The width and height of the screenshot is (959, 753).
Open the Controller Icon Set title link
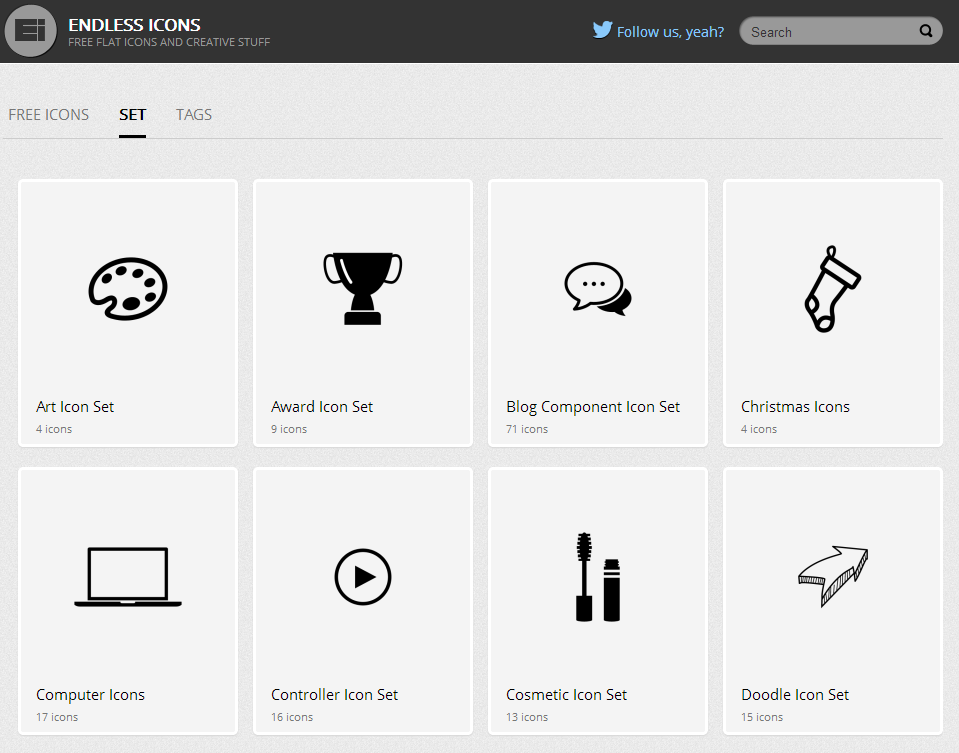(x=334, y=695)
